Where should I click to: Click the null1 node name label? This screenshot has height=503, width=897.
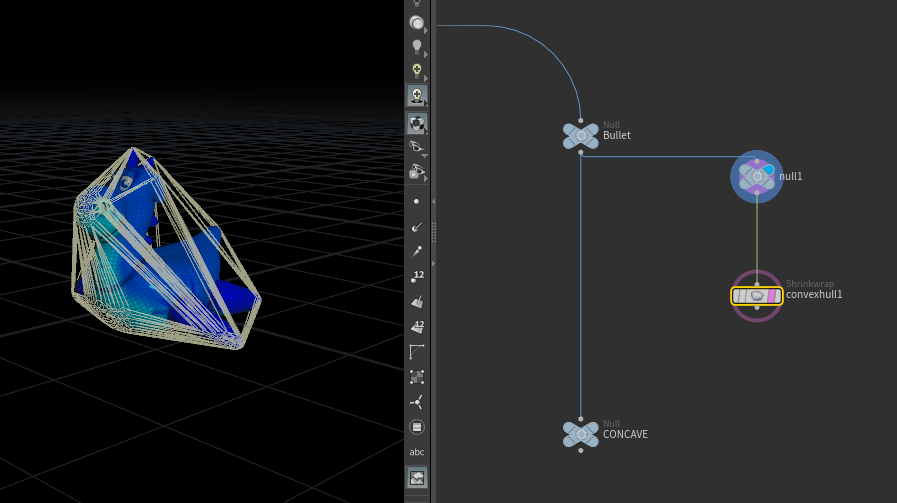[x=791, y=177]
